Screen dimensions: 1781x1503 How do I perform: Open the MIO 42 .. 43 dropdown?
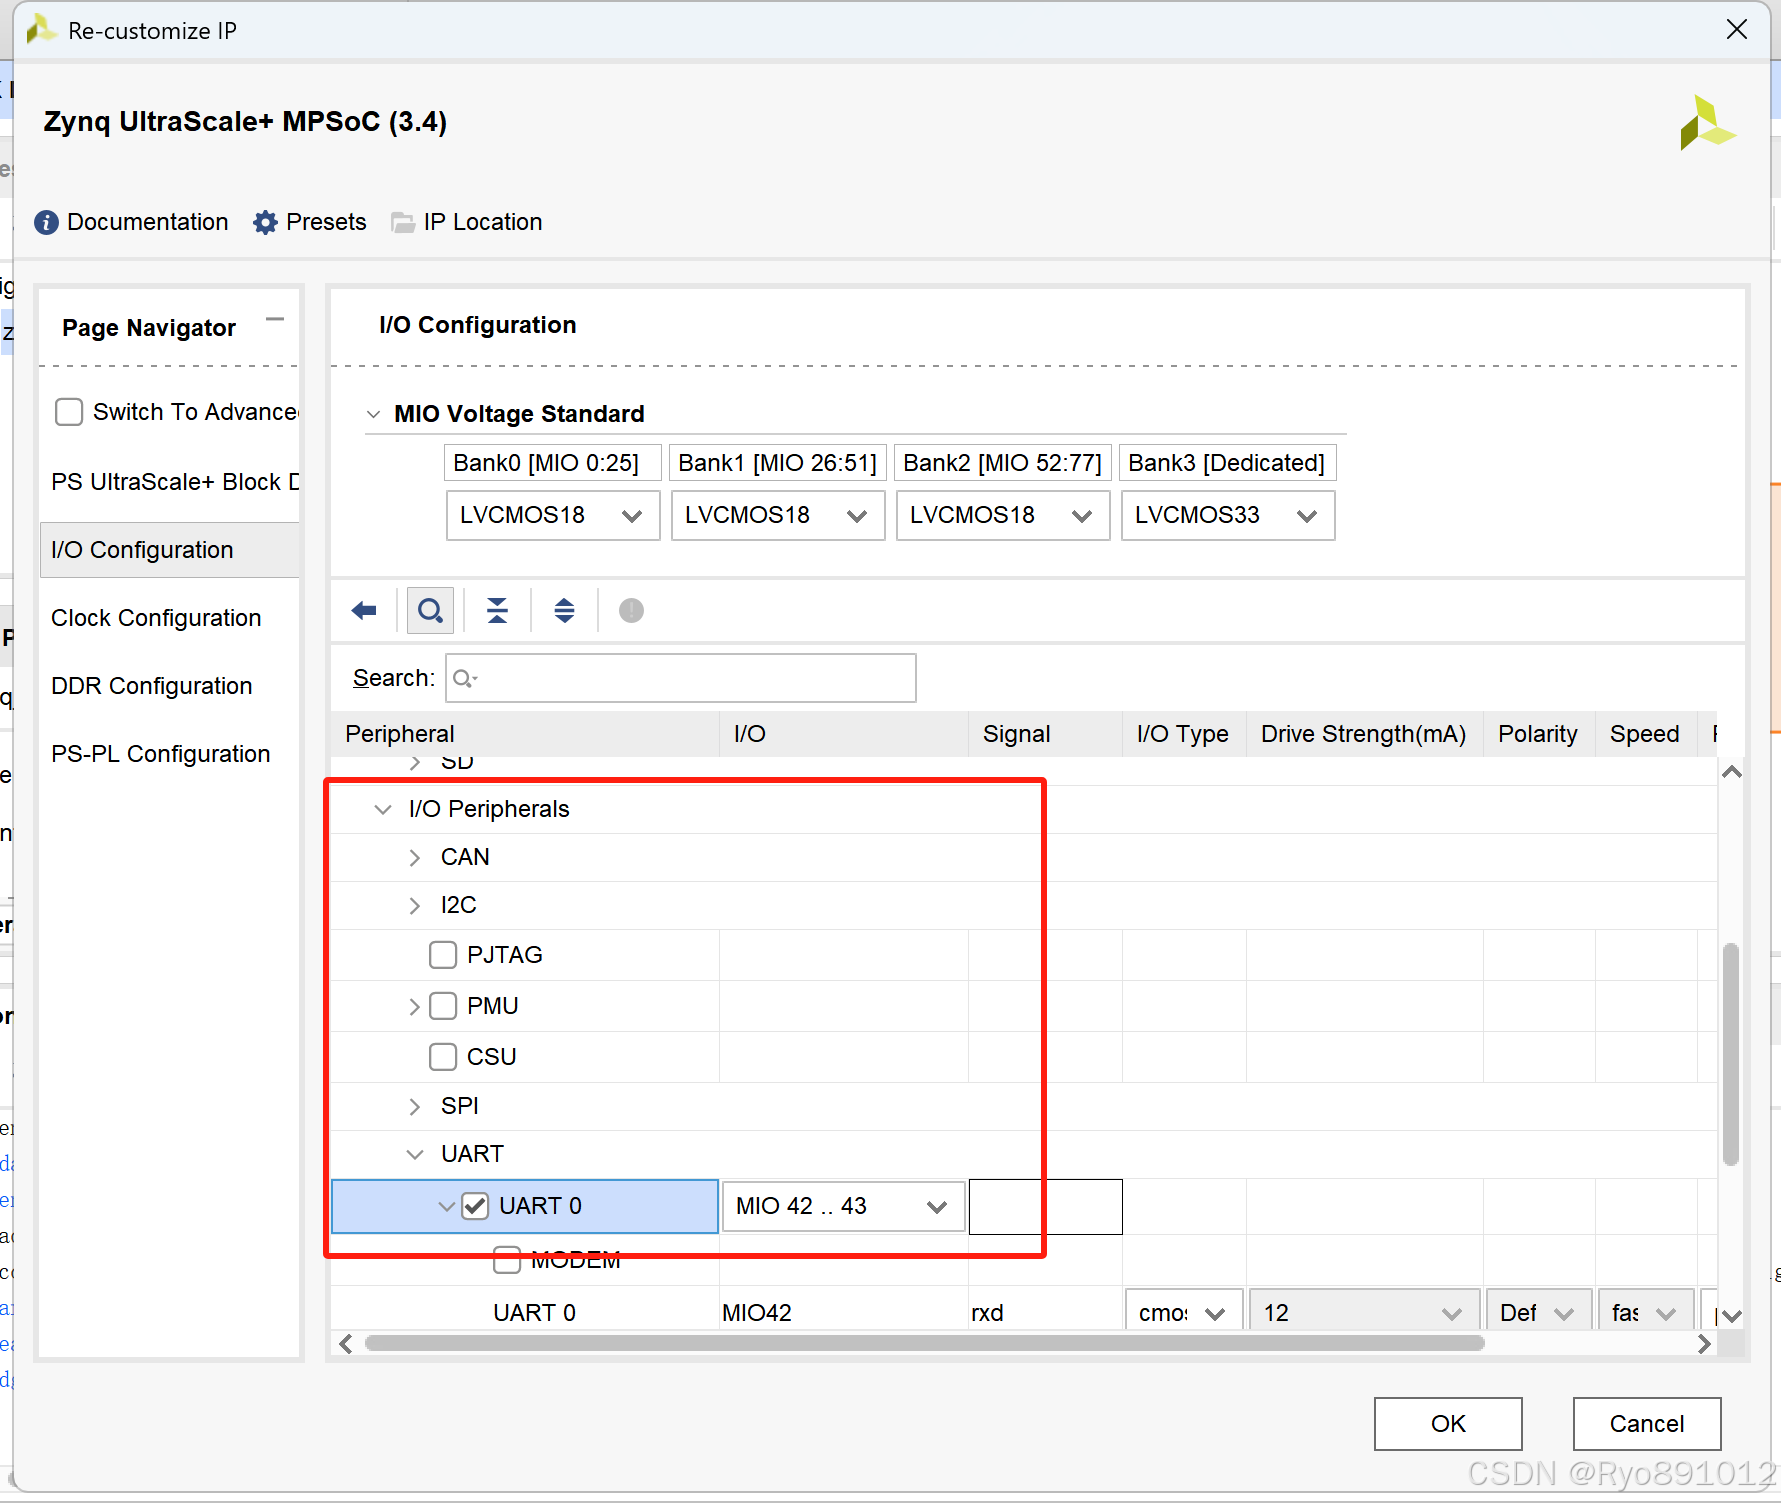point(843,1206)
